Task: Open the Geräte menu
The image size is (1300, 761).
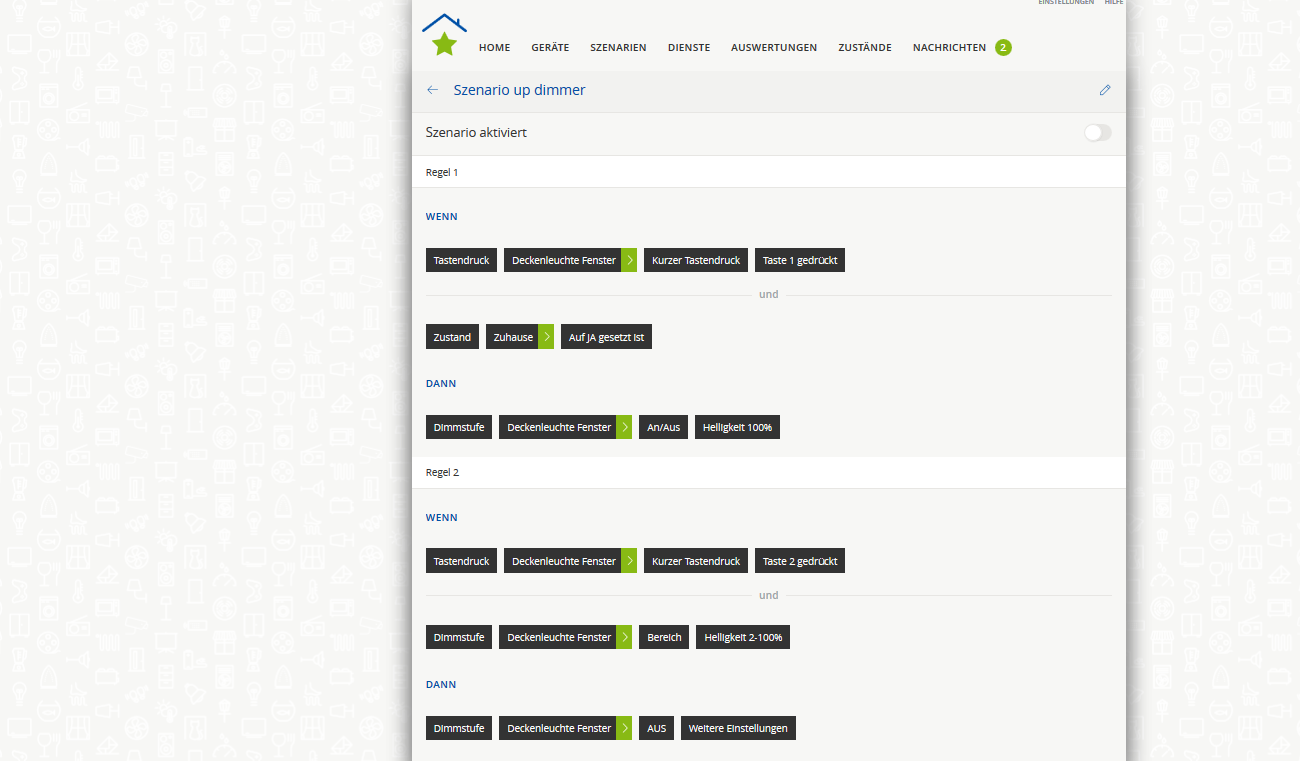Action: point(550,47)
